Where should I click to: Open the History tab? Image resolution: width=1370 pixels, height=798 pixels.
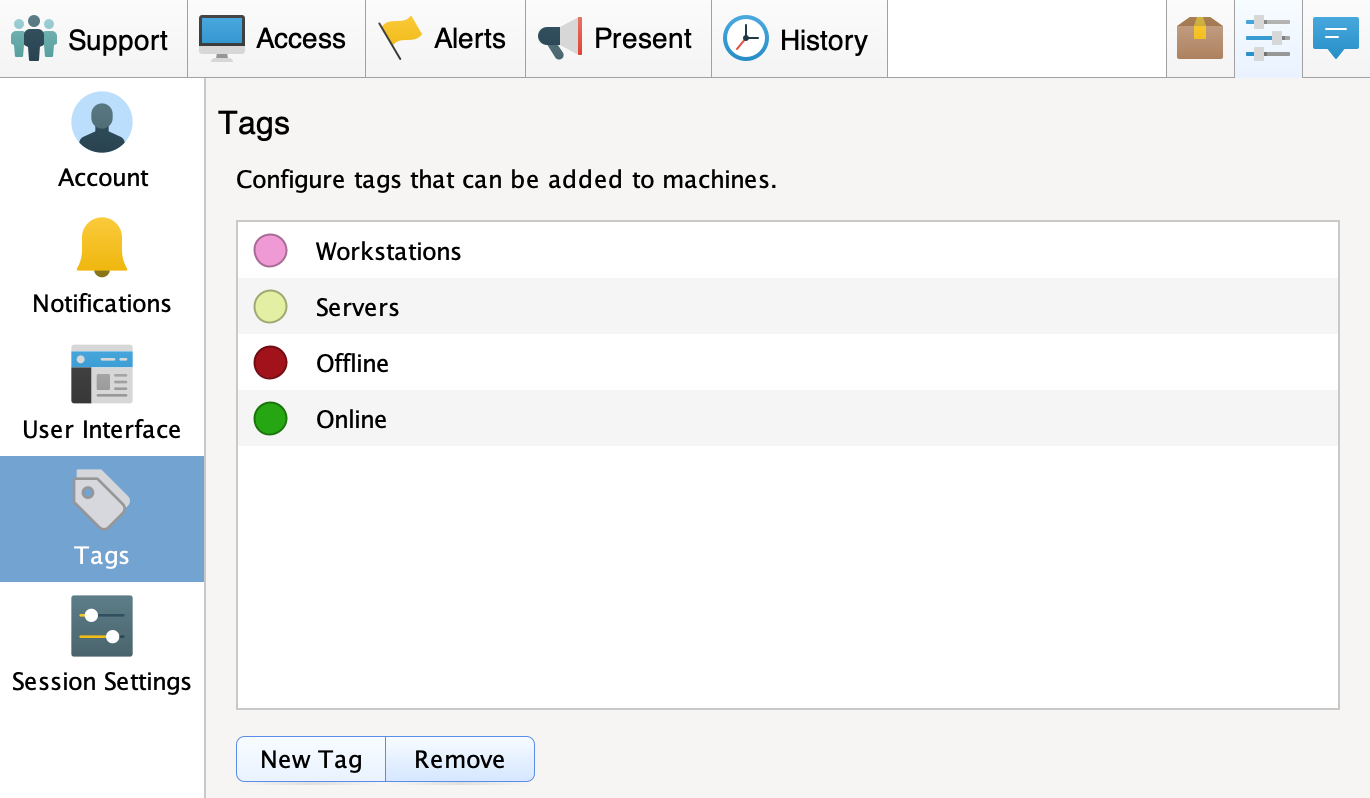799,39
